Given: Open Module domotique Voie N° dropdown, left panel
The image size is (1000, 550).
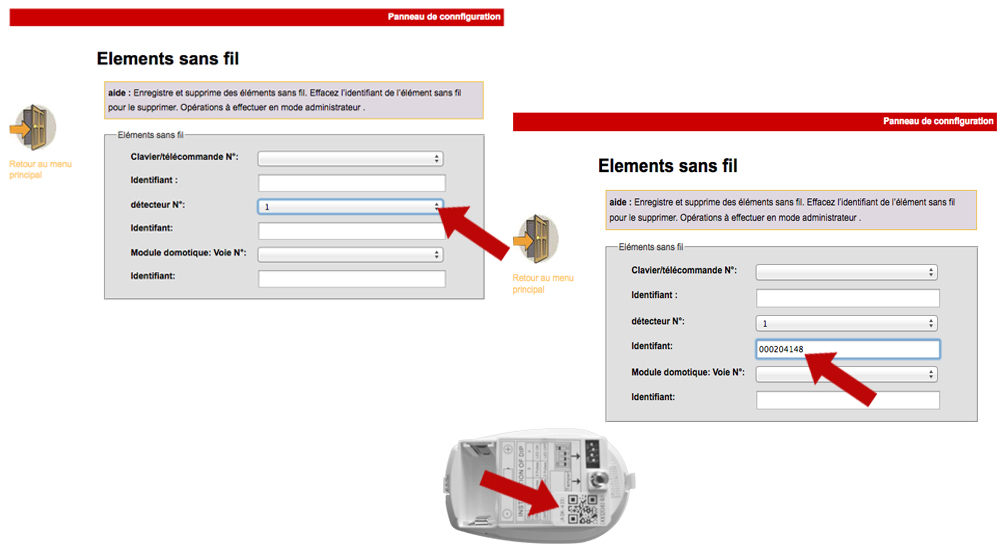Looking at the screenshot, I should [x=351, y=255].
